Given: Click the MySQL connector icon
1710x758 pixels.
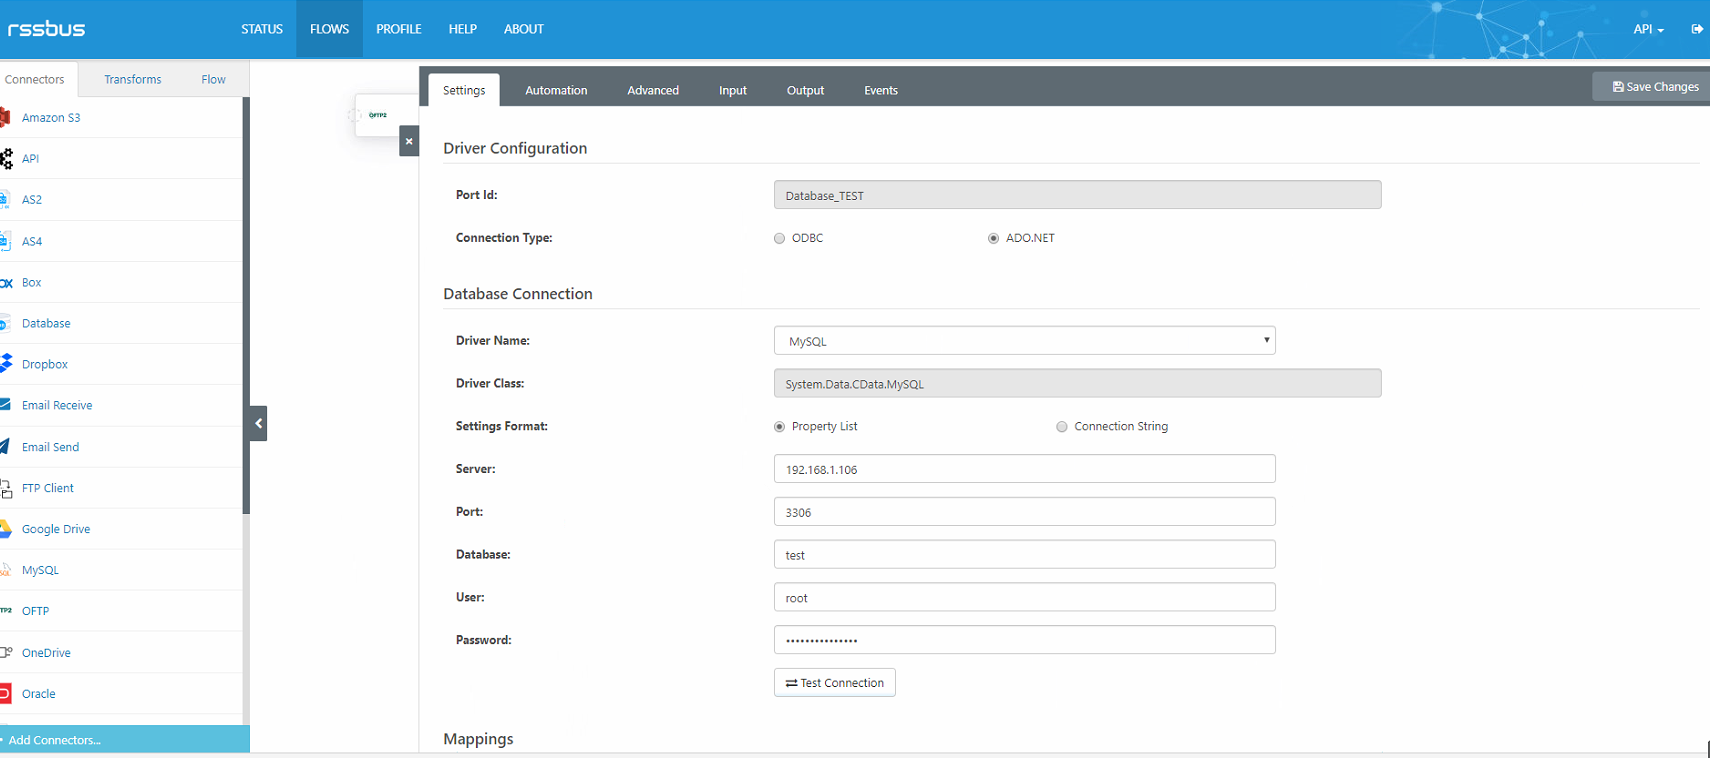Looking at the screenshot, I should (x=5, y=570).
